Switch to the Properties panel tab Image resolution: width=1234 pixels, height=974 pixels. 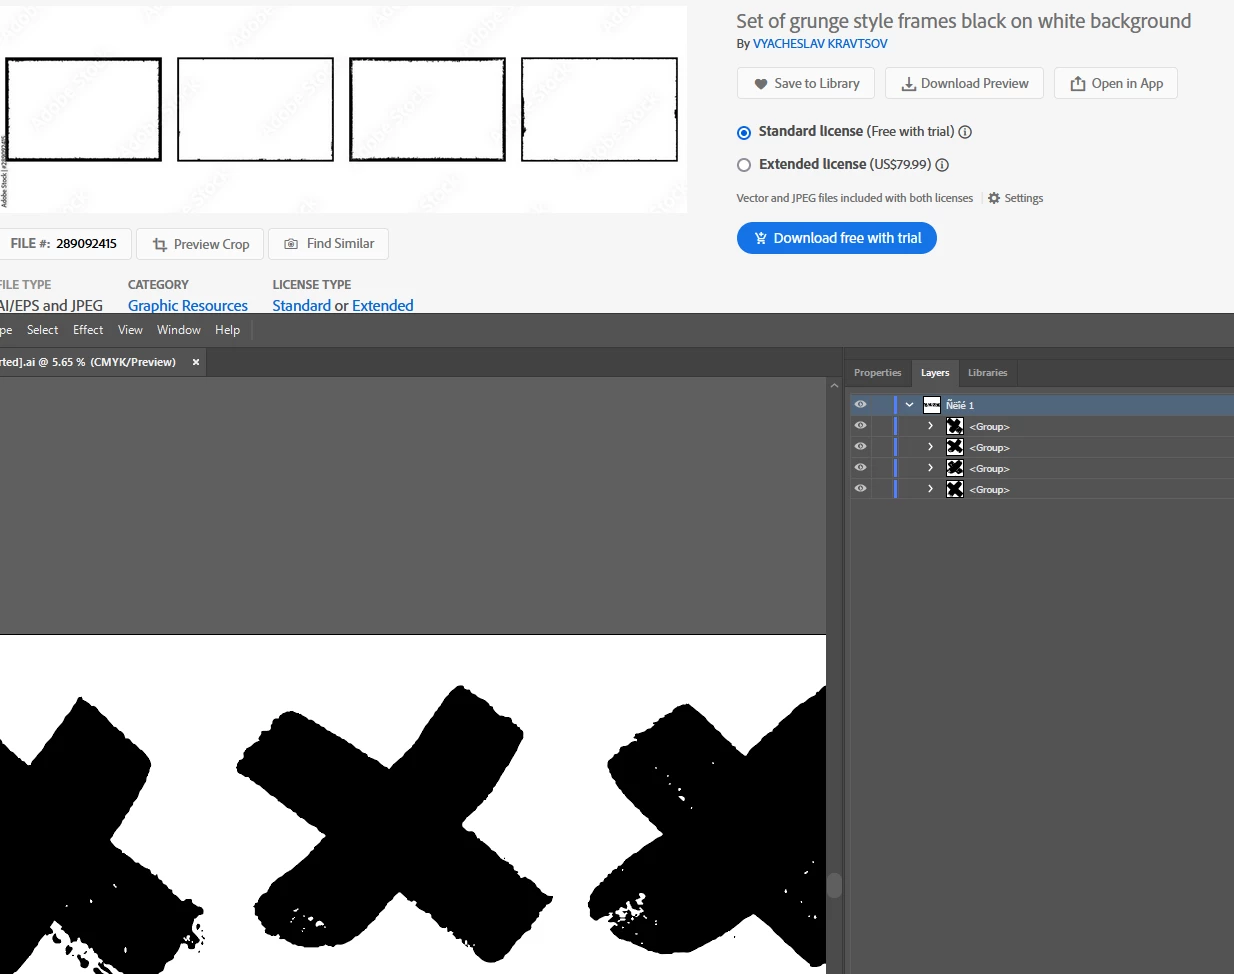878,373
